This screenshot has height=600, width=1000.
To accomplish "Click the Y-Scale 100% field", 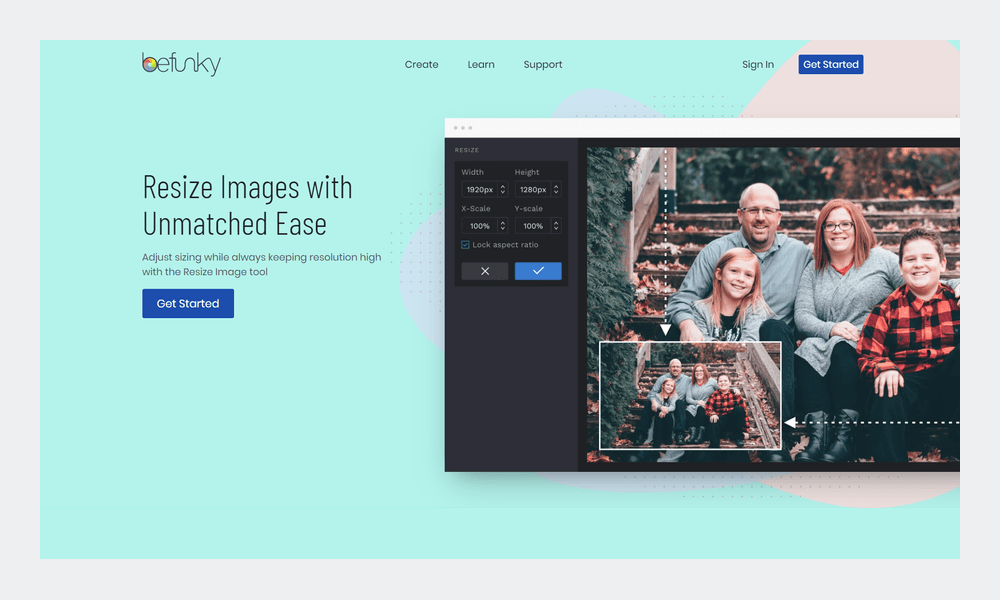I will pos(533,226).
